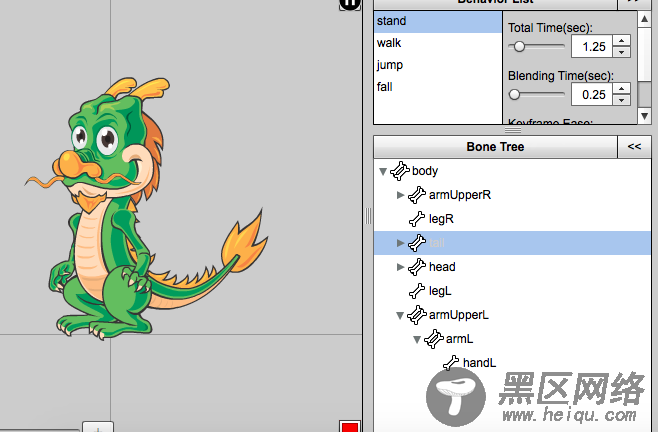Select the legR bone
658x432 pixels.
click(x=441, y=219)
